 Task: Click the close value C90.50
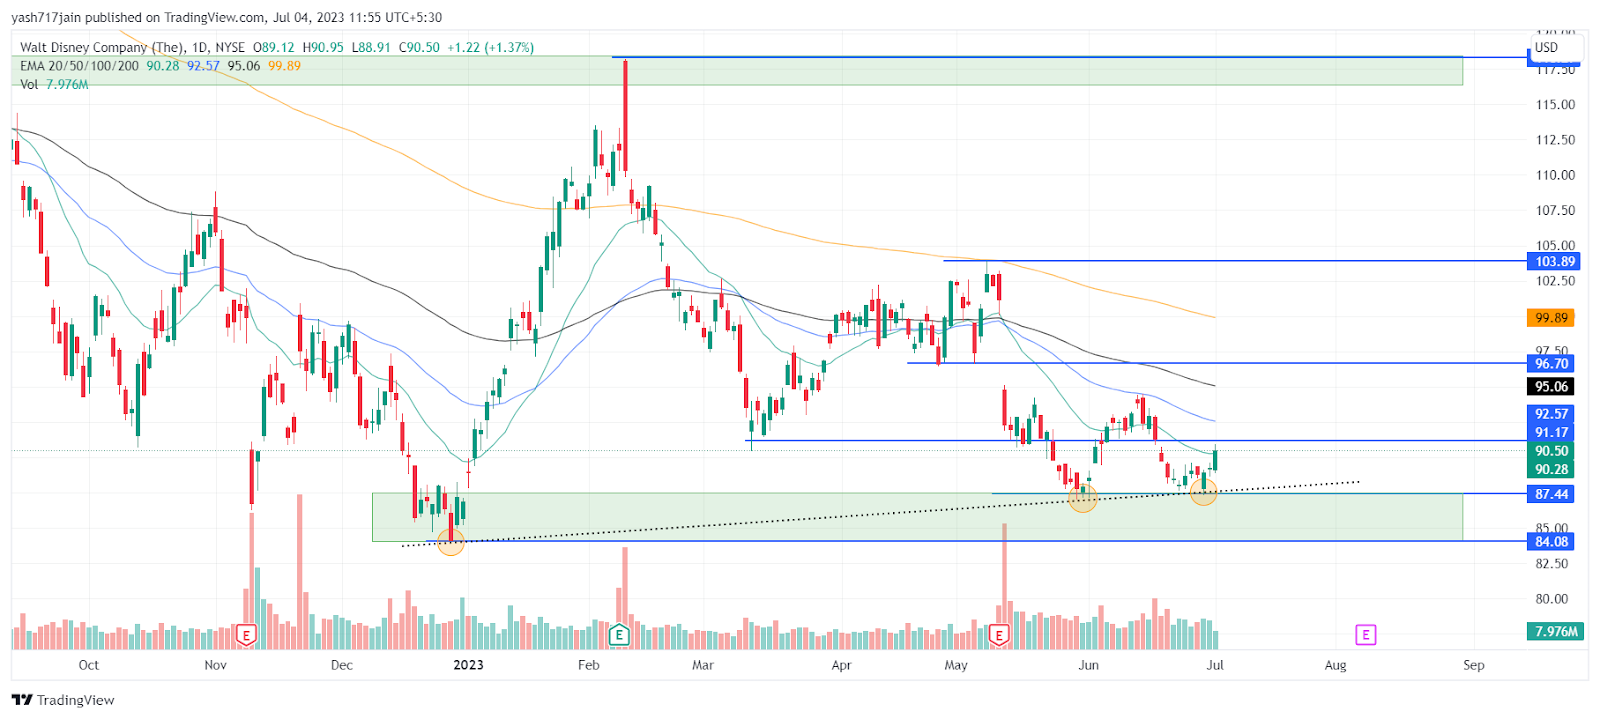click(419, 47)
